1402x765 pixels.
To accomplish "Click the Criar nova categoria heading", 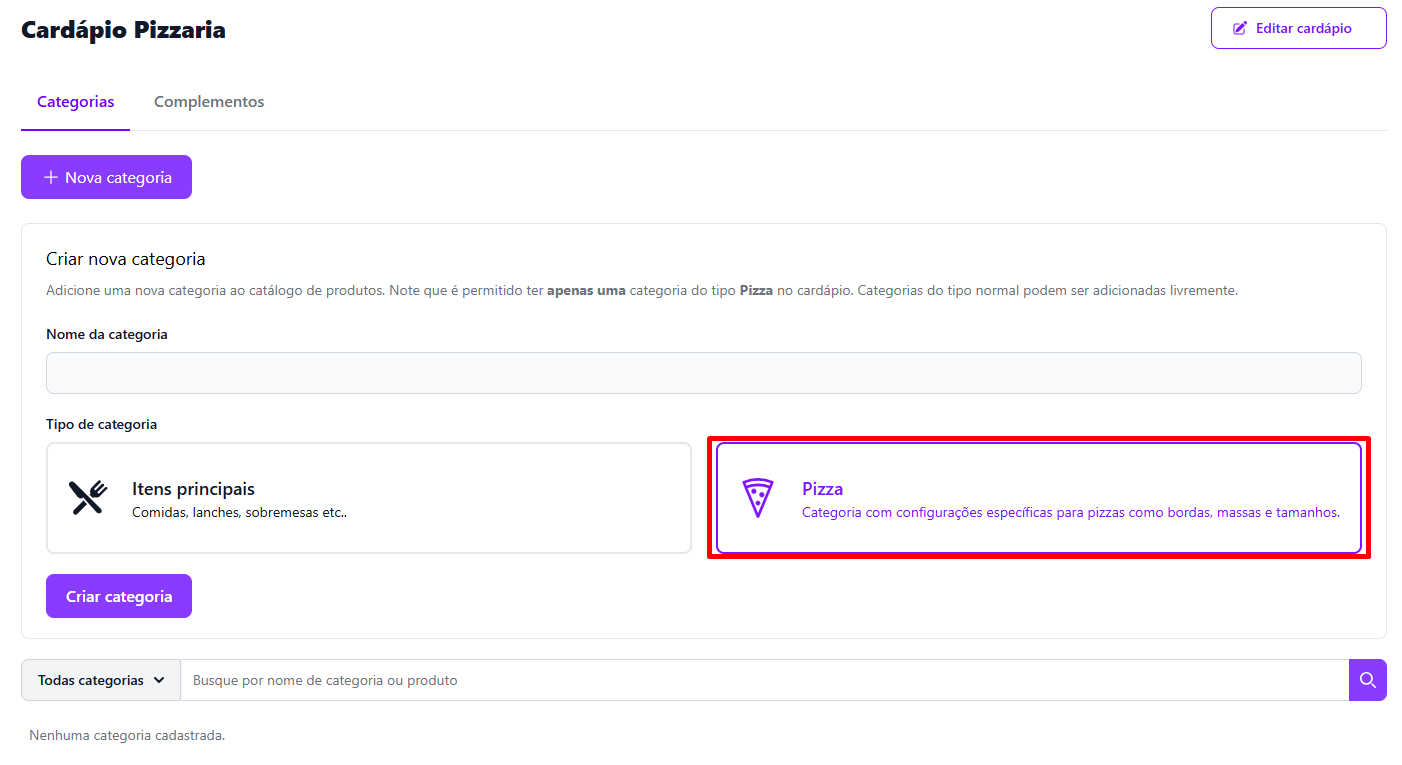I will coord(126,259).
